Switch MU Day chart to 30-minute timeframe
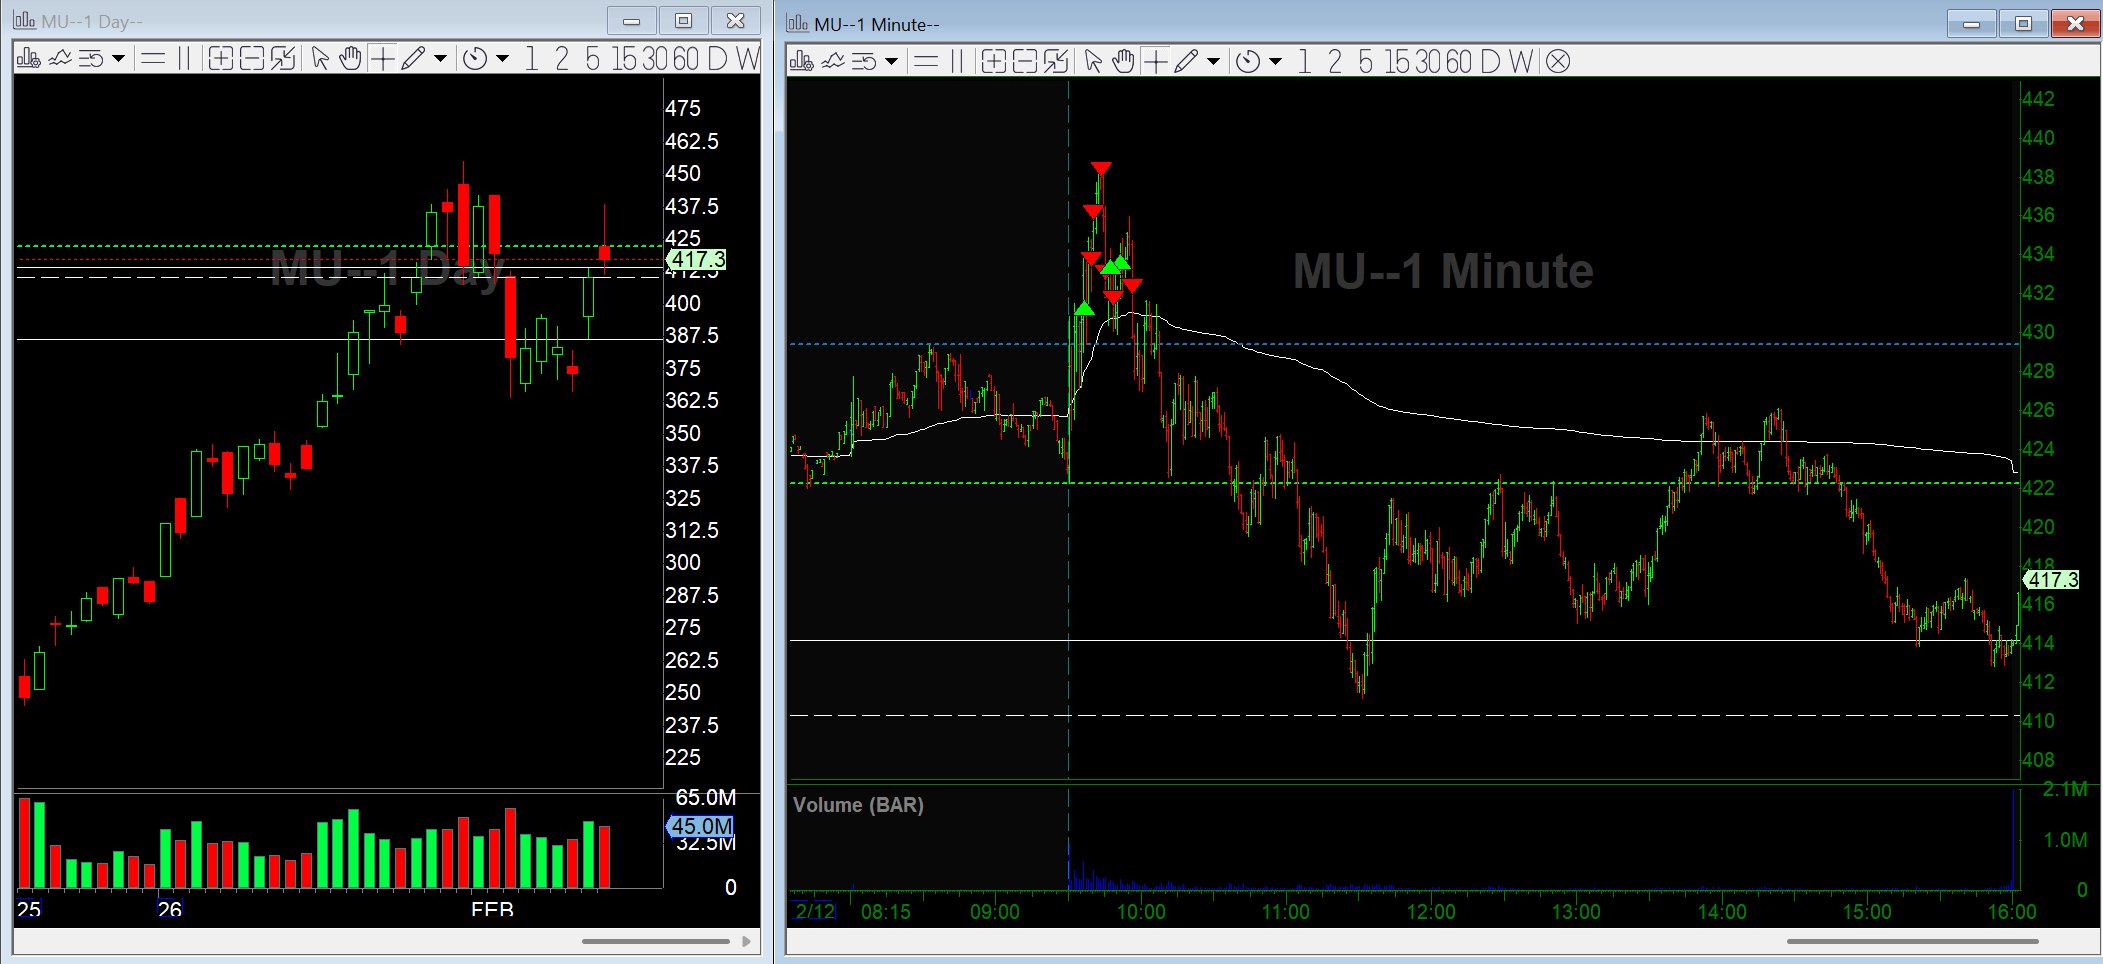The image size is (2103, 964). click(655, 59)
